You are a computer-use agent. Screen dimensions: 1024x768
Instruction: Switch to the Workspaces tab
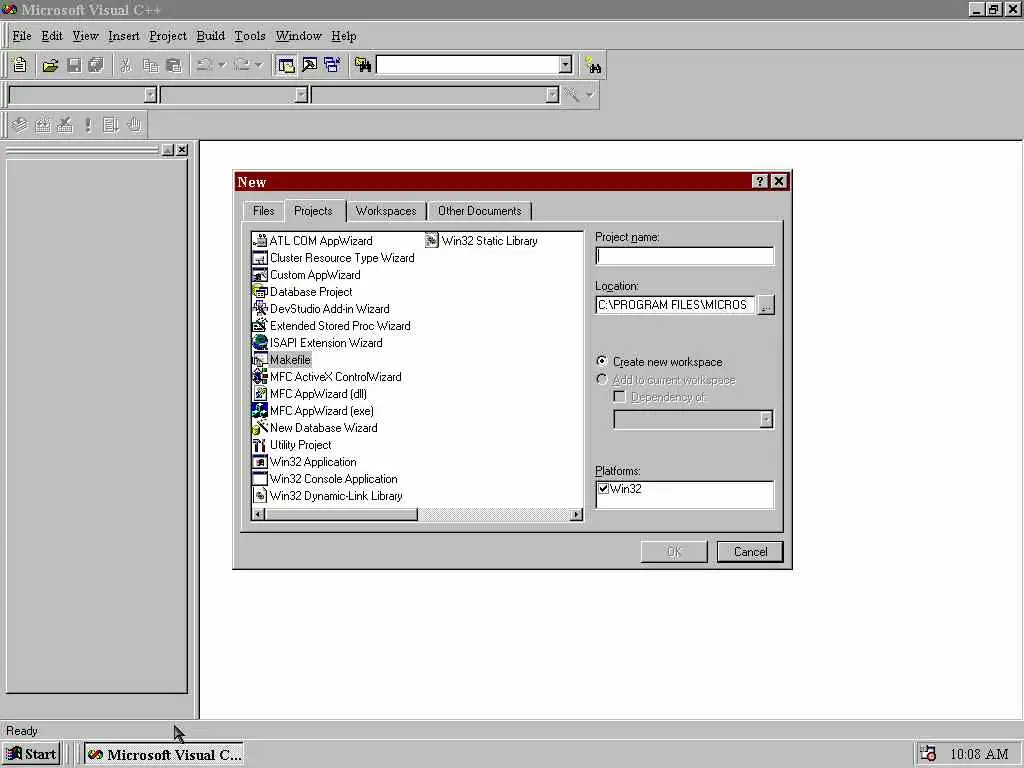[x=386, y=211]
